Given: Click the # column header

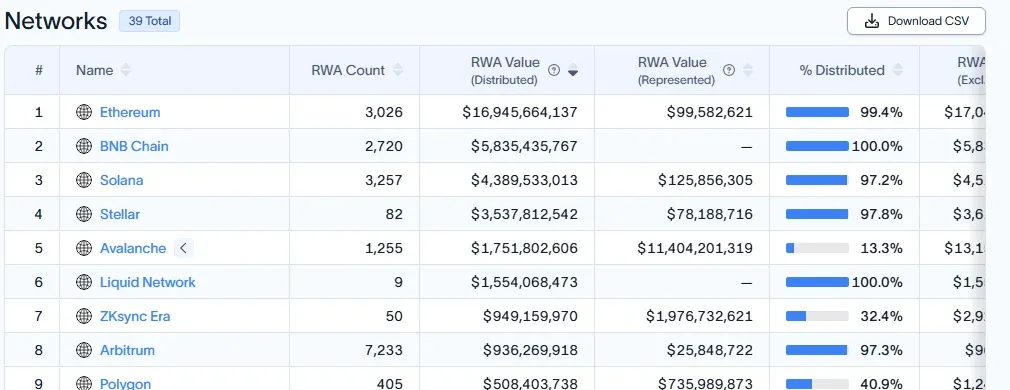Looking at the screenshot, I should (39, 70).
